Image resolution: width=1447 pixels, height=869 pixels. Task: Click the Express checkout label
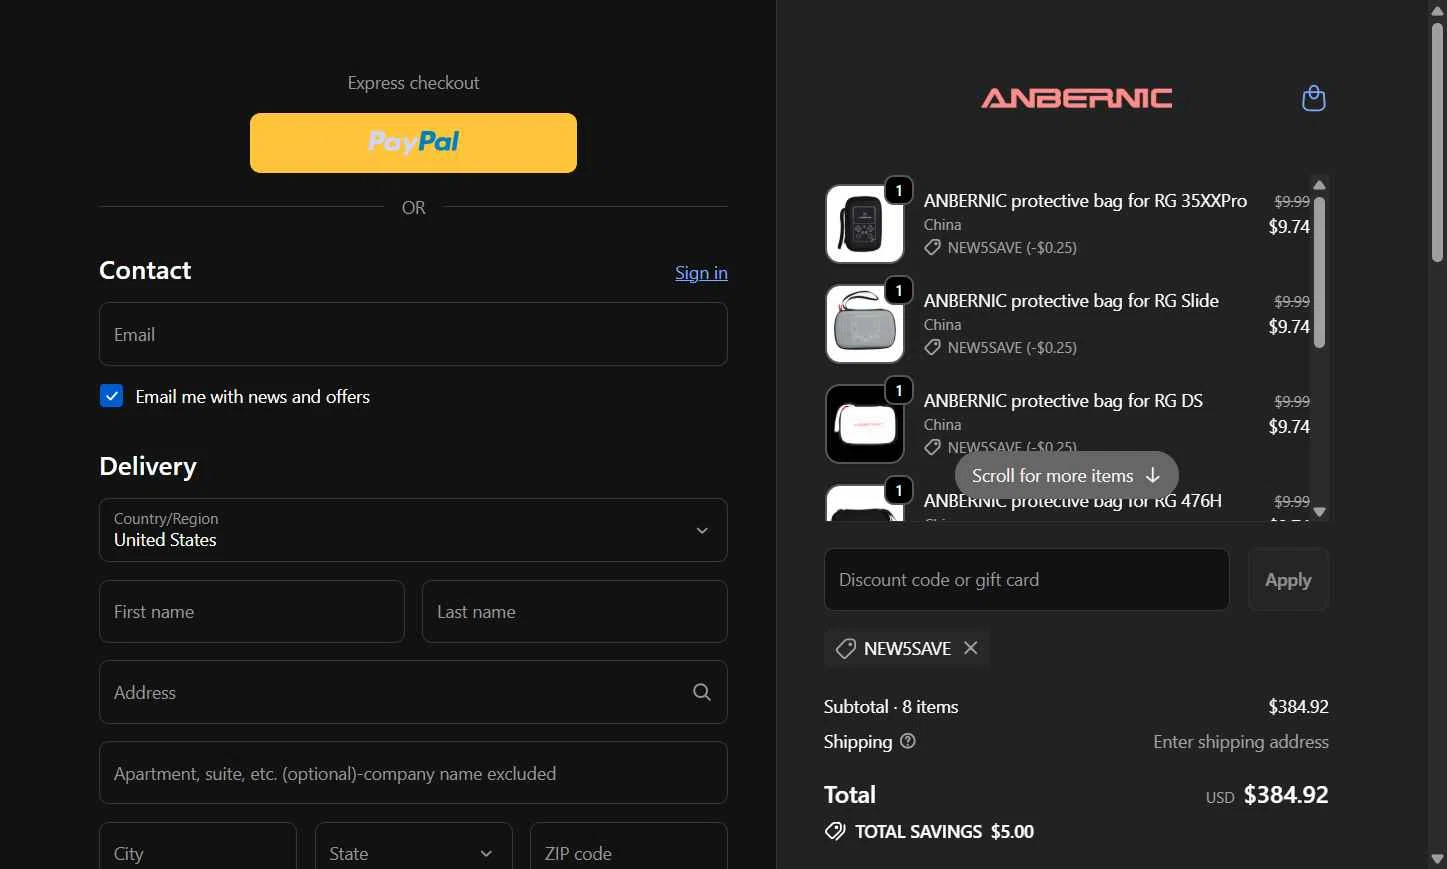point(413,83)
